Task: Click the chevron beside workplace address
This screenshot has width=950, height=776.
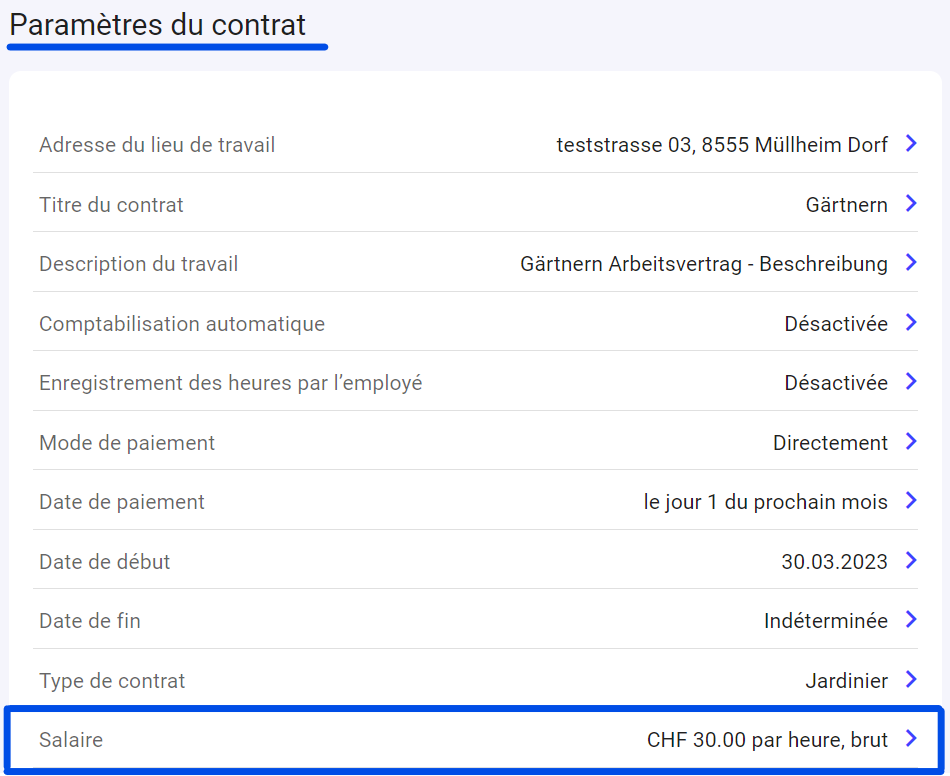Action: [x=910, y=144]
